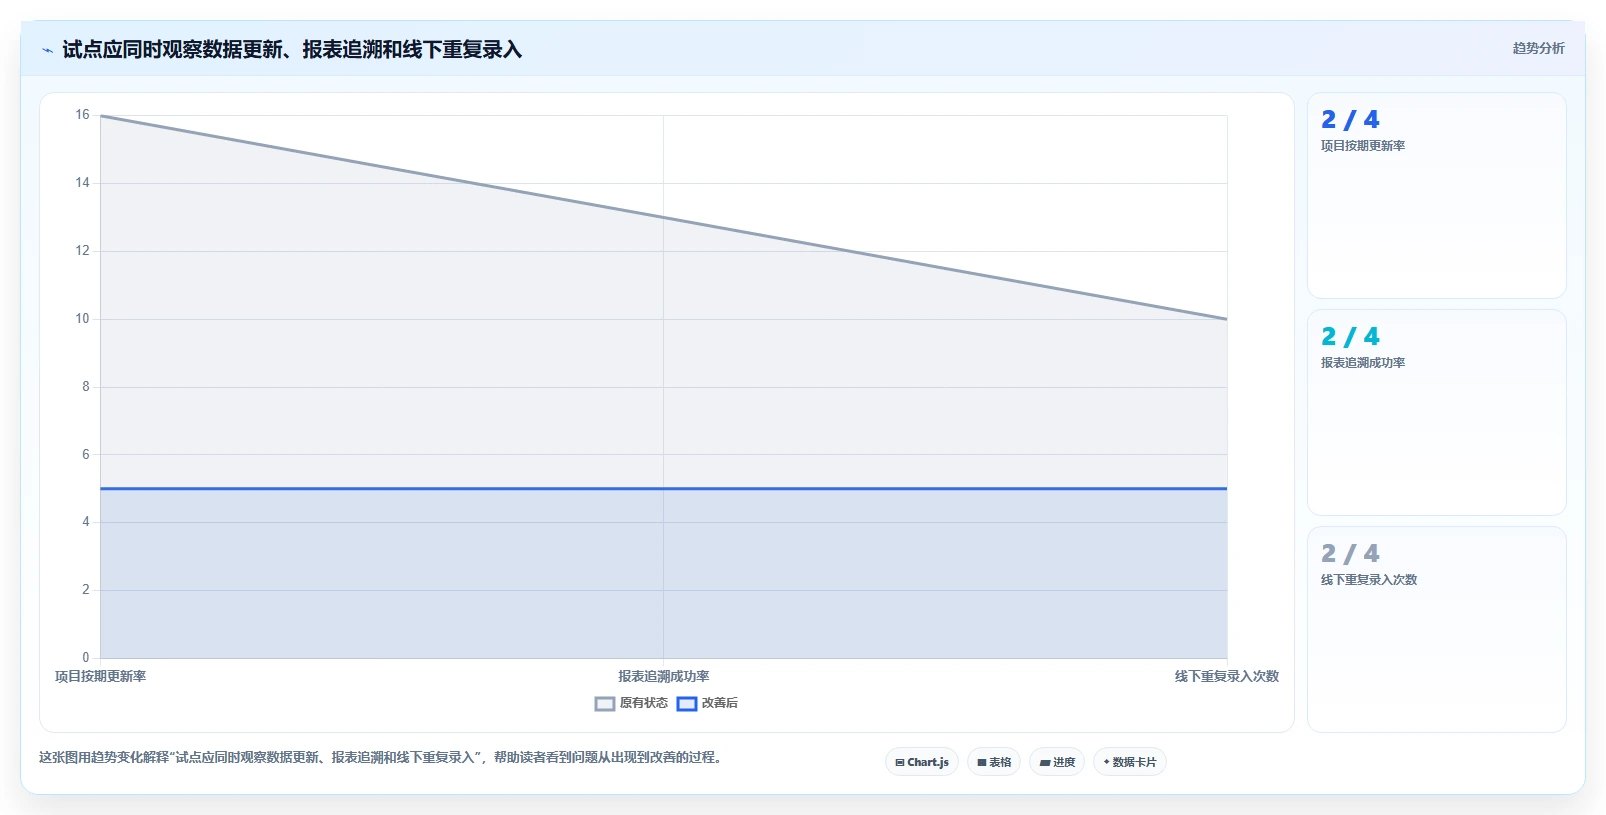
Task: Click x-axis label 报表追溯成功率
Action: pos(664,677)
